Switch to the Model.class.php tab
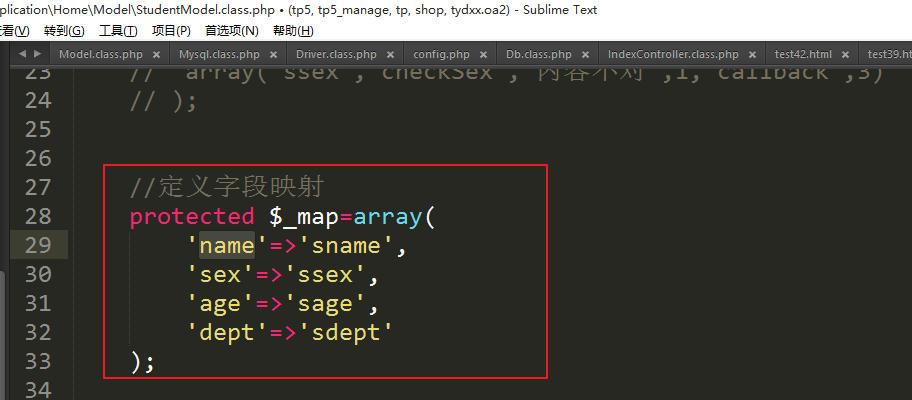Viewport: 912px width, 400px height. click(101, 55)
